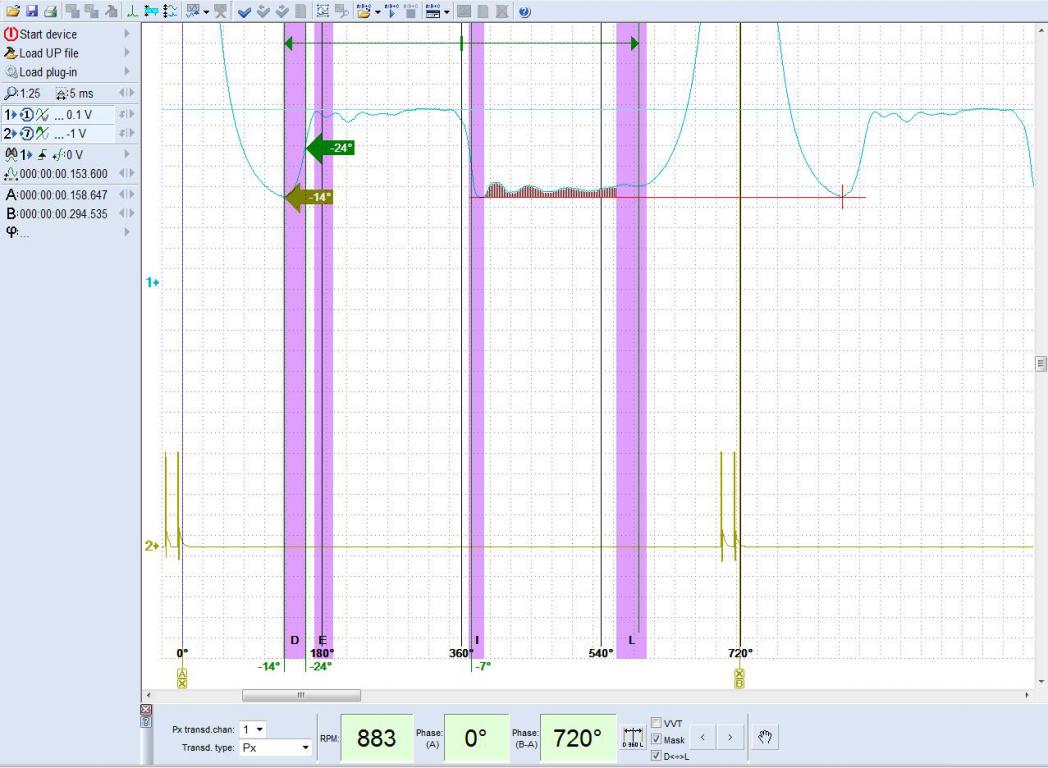The height and width of the screenshot is (768, 1048).
Task: Expand the Load plug-in submenu arrow
Action: pyautogui.click(x=127, y=72)
